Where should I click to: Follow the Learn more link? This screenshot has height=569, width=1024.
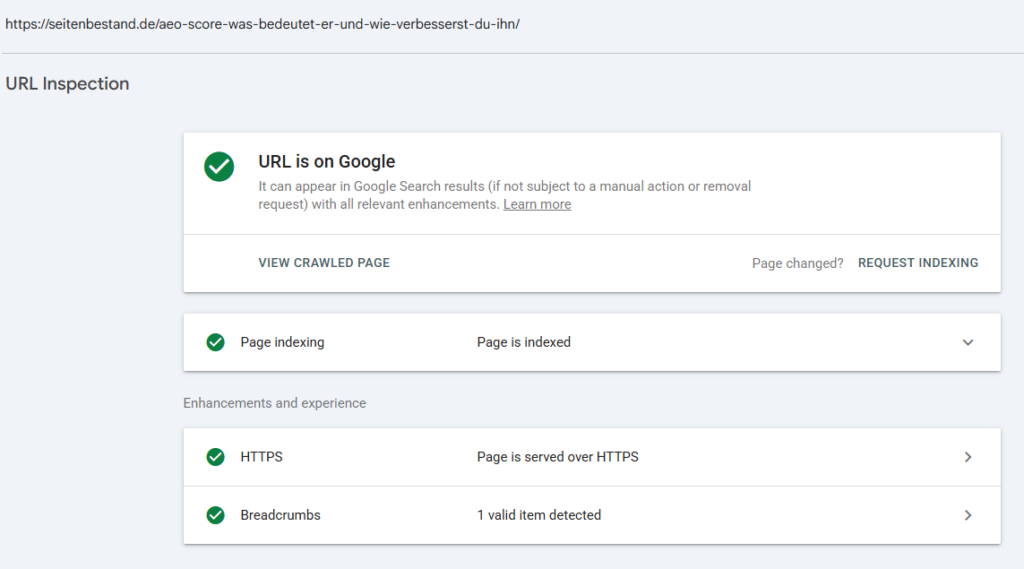537,204
